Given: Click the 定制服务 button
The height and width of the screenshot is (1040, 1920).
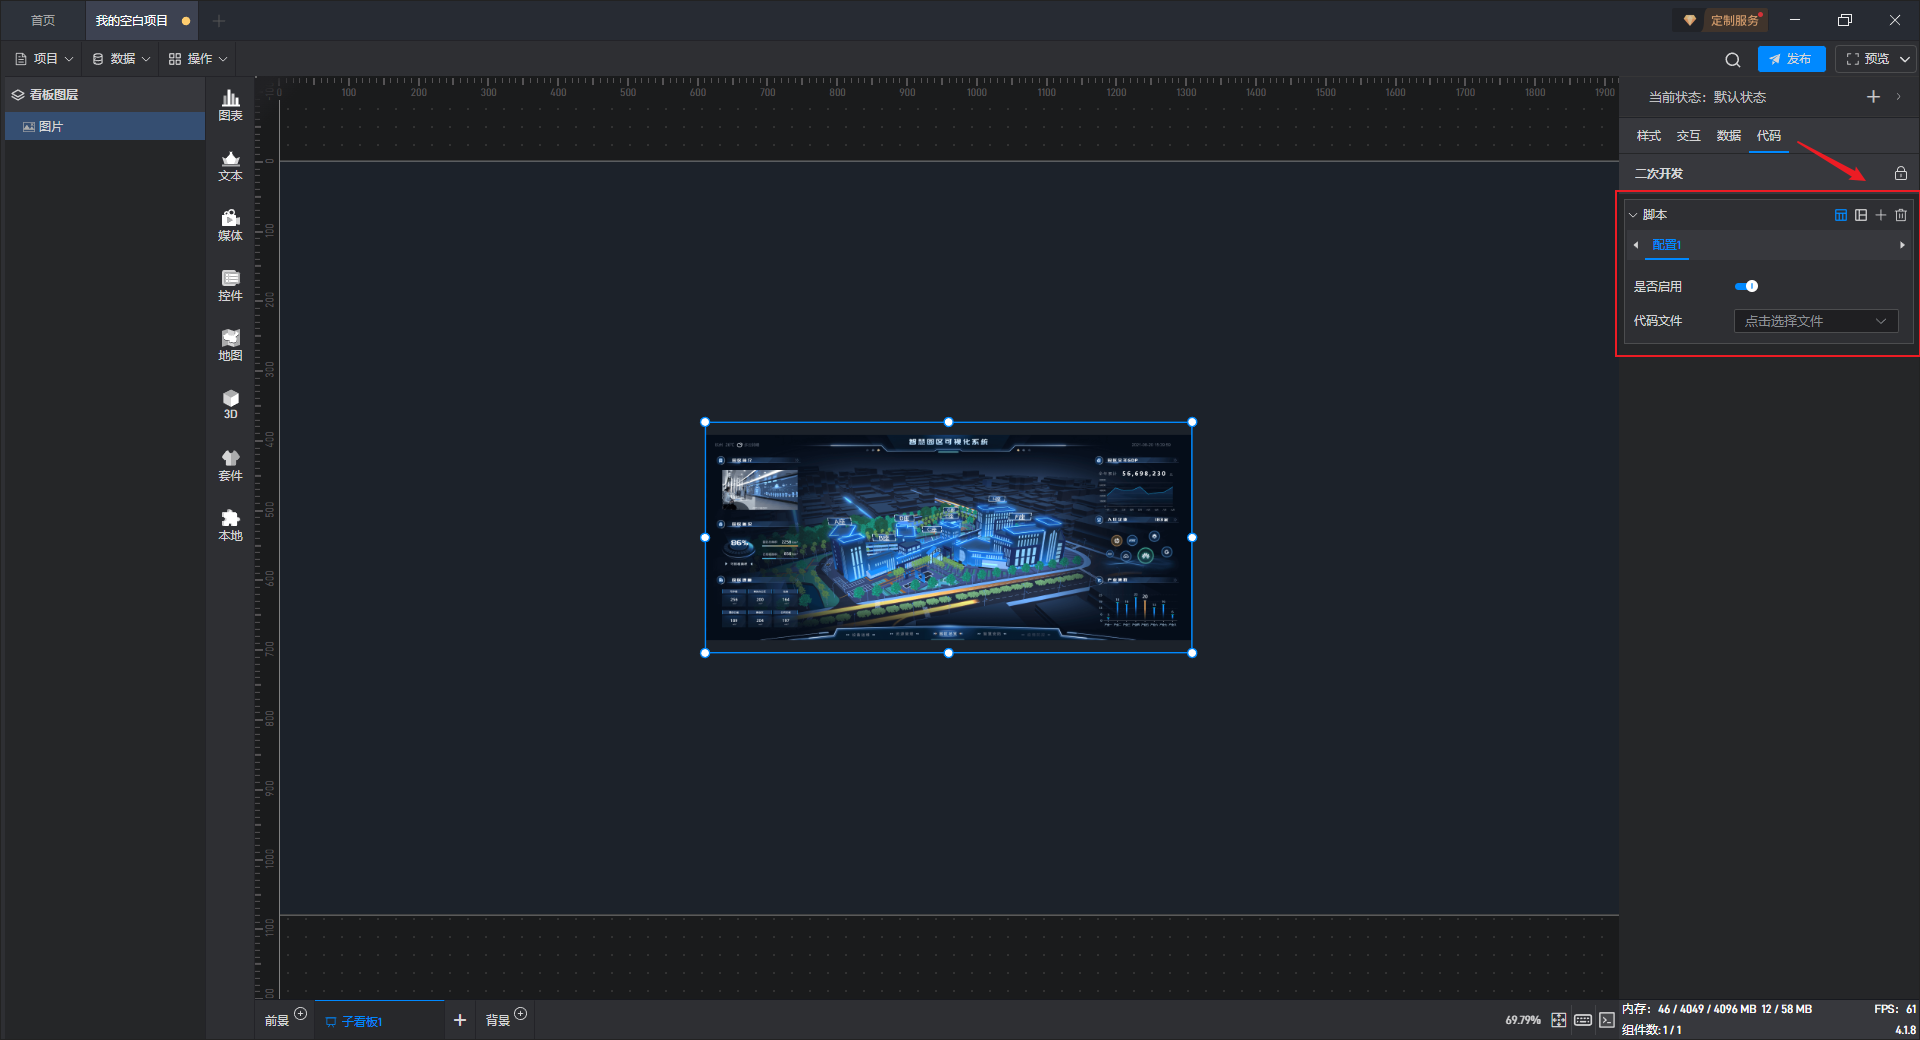Looking at the screenshot, I should click(1724, 20).
